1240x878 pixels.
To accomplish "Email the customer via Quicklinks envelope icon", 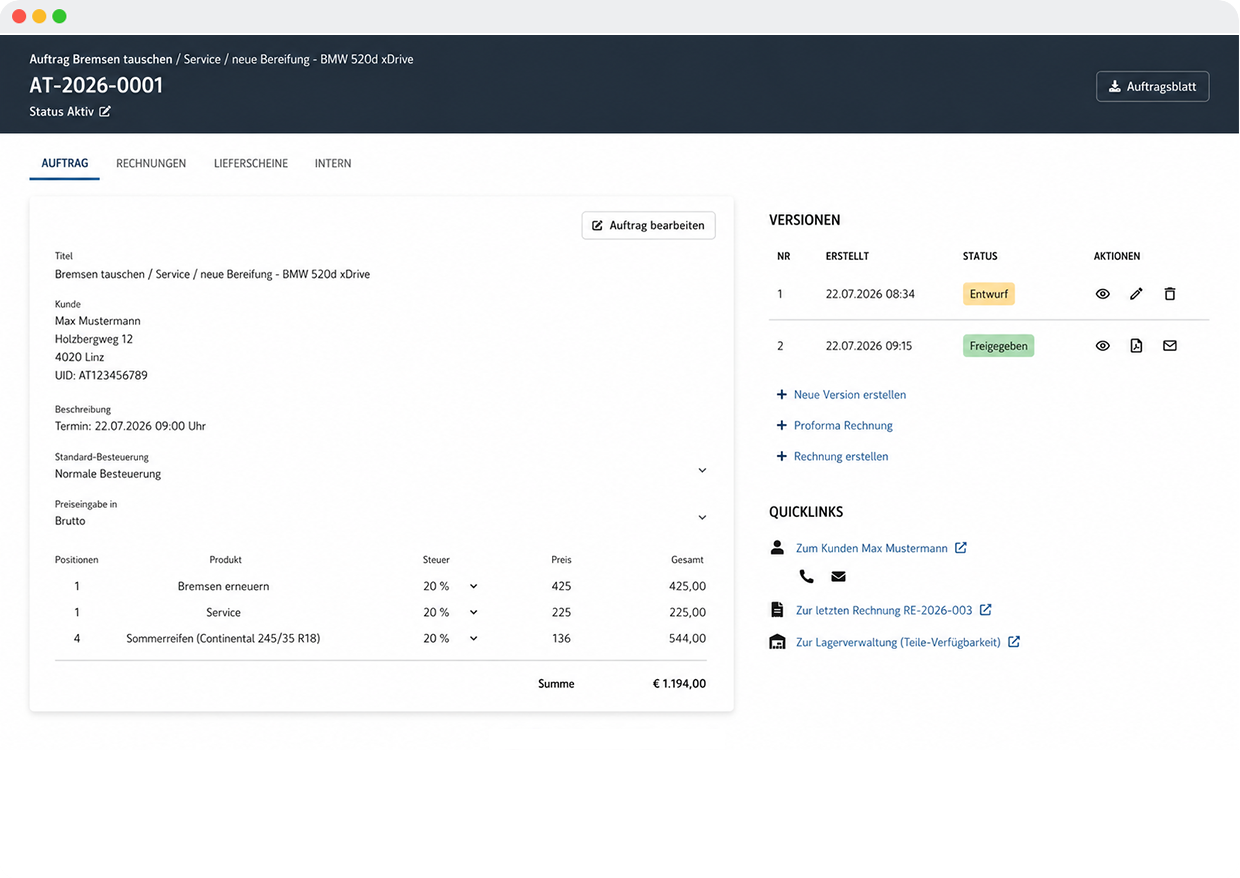I will pyautogui.click(x=839, y=577).
